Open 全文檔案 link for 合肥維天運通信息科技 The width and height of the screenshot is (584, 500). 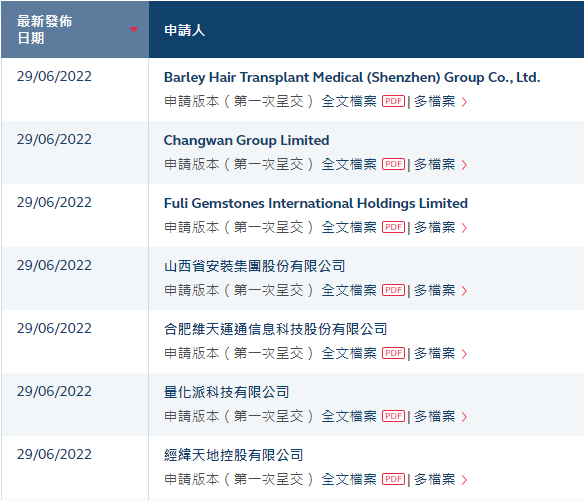(349, 353)
